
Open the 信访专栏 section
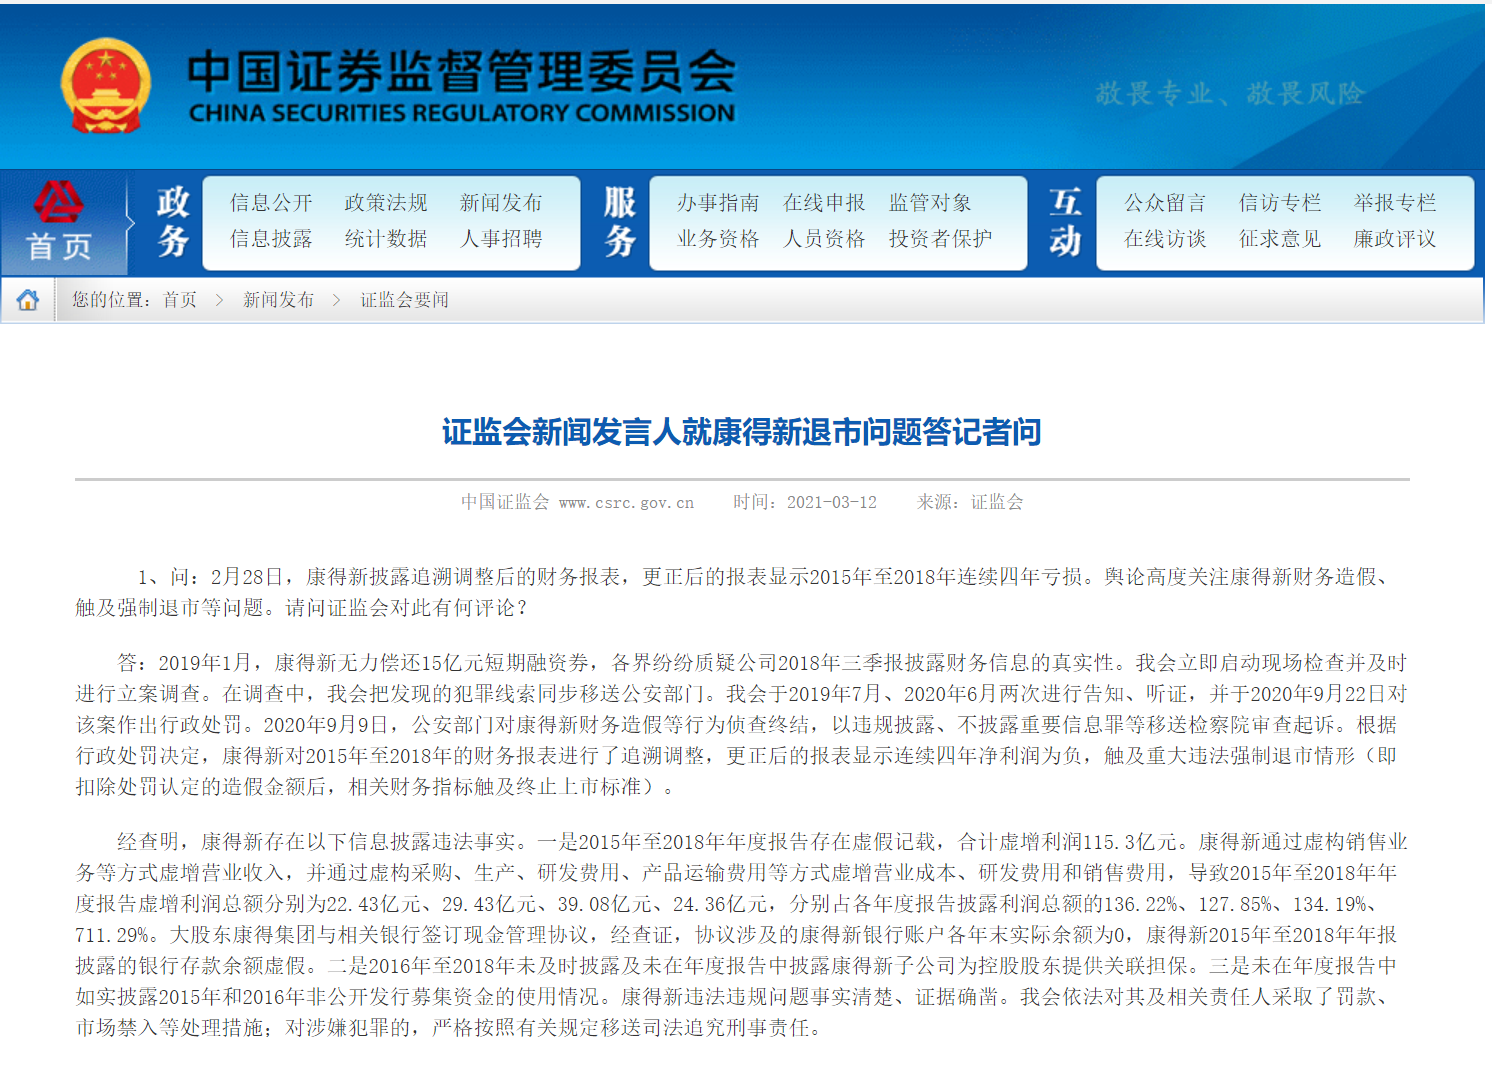click(1280, 203)
